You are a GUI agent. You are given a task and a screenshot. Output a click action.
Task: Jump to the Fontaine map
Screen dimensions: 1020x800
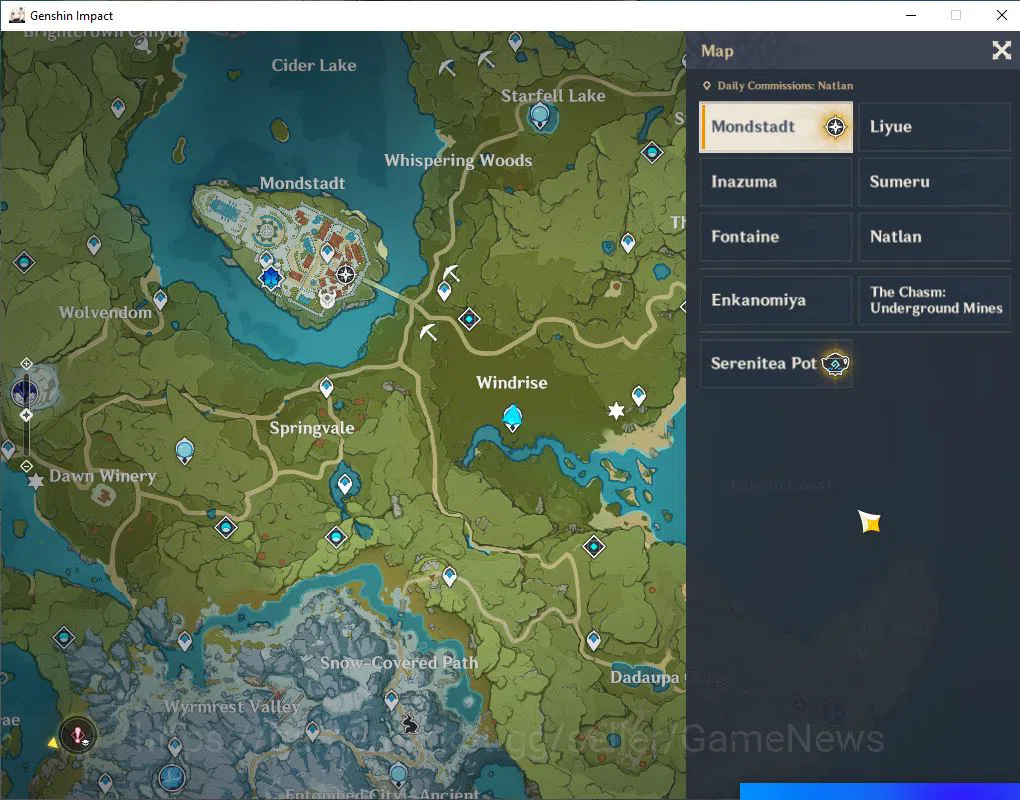[x=775, y=237]
